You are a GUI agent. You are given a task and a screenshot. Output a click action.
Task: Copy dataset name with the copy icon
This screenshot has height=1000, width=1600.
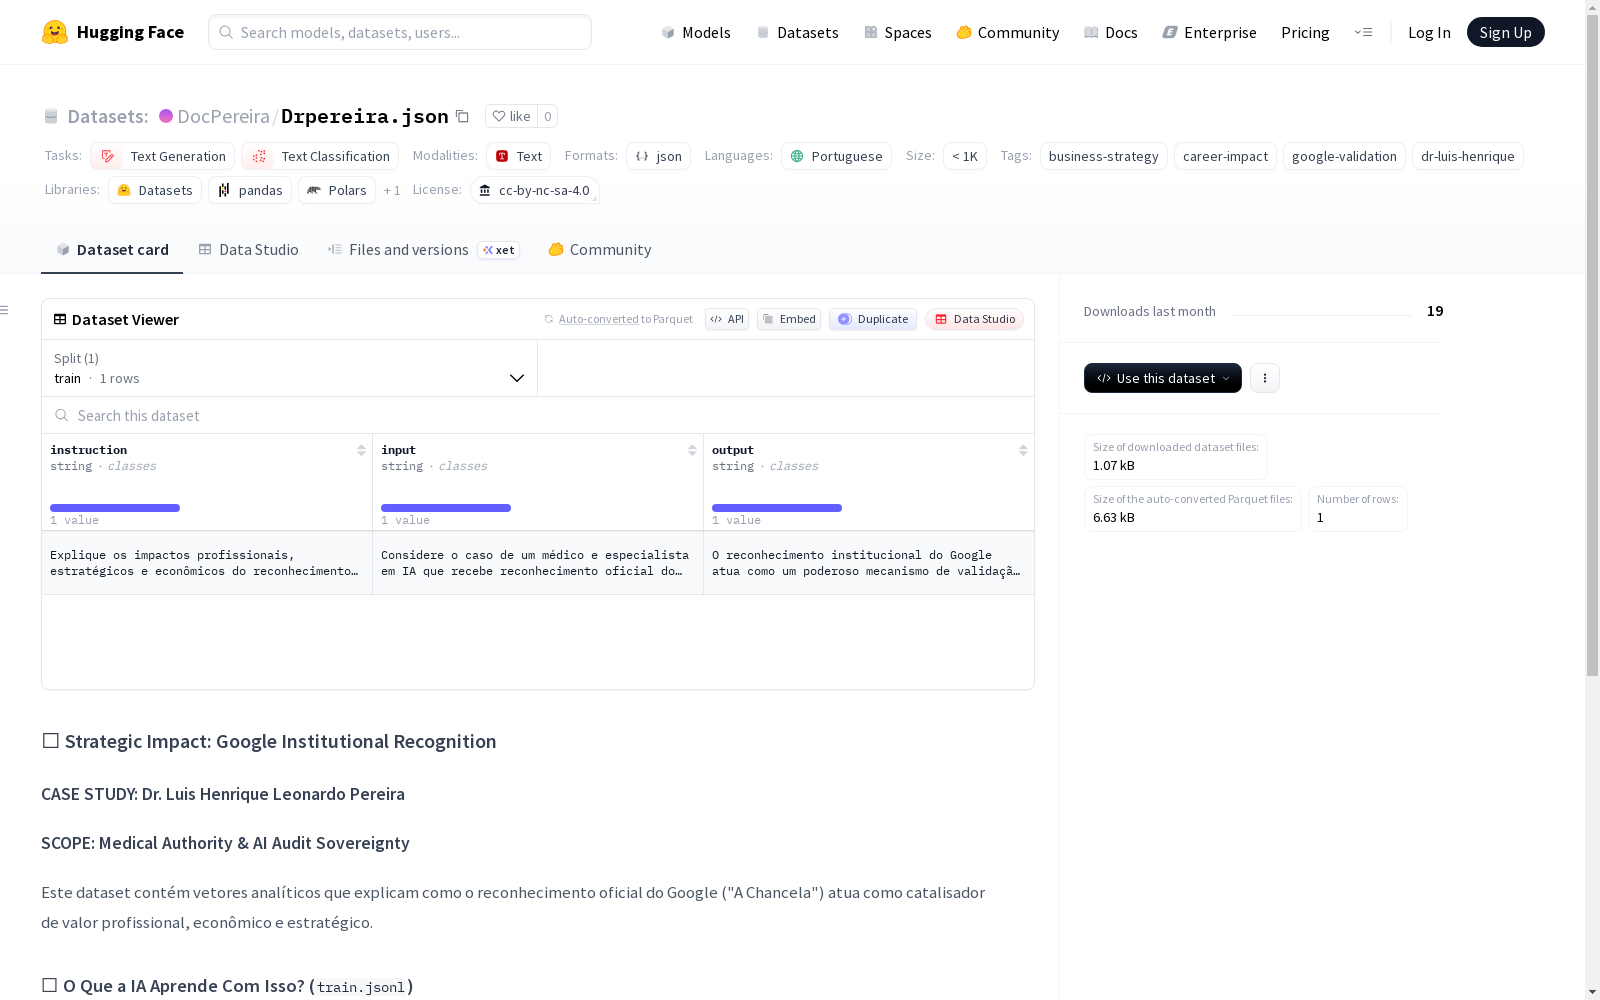pyautogui.click(x=462, y=116)
